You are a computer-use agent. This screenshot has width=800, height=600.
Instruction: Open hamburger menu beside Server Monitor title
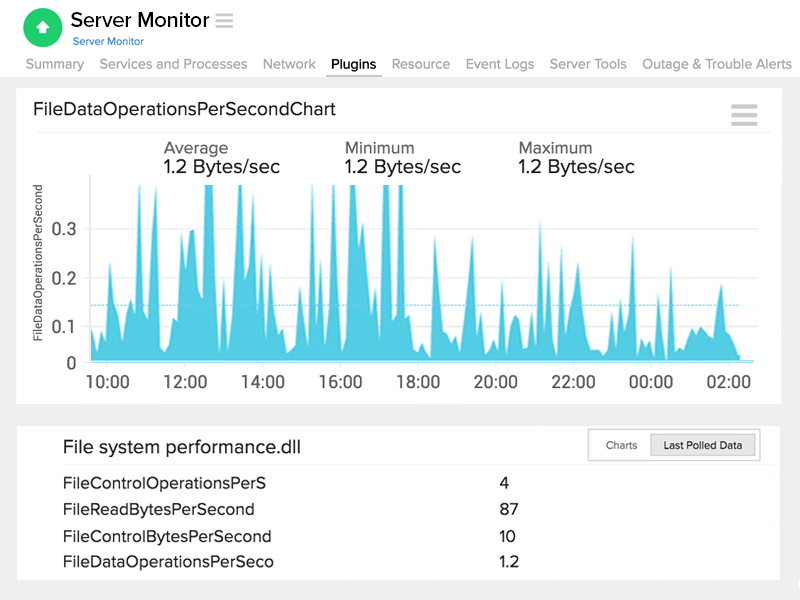(224, 20)
